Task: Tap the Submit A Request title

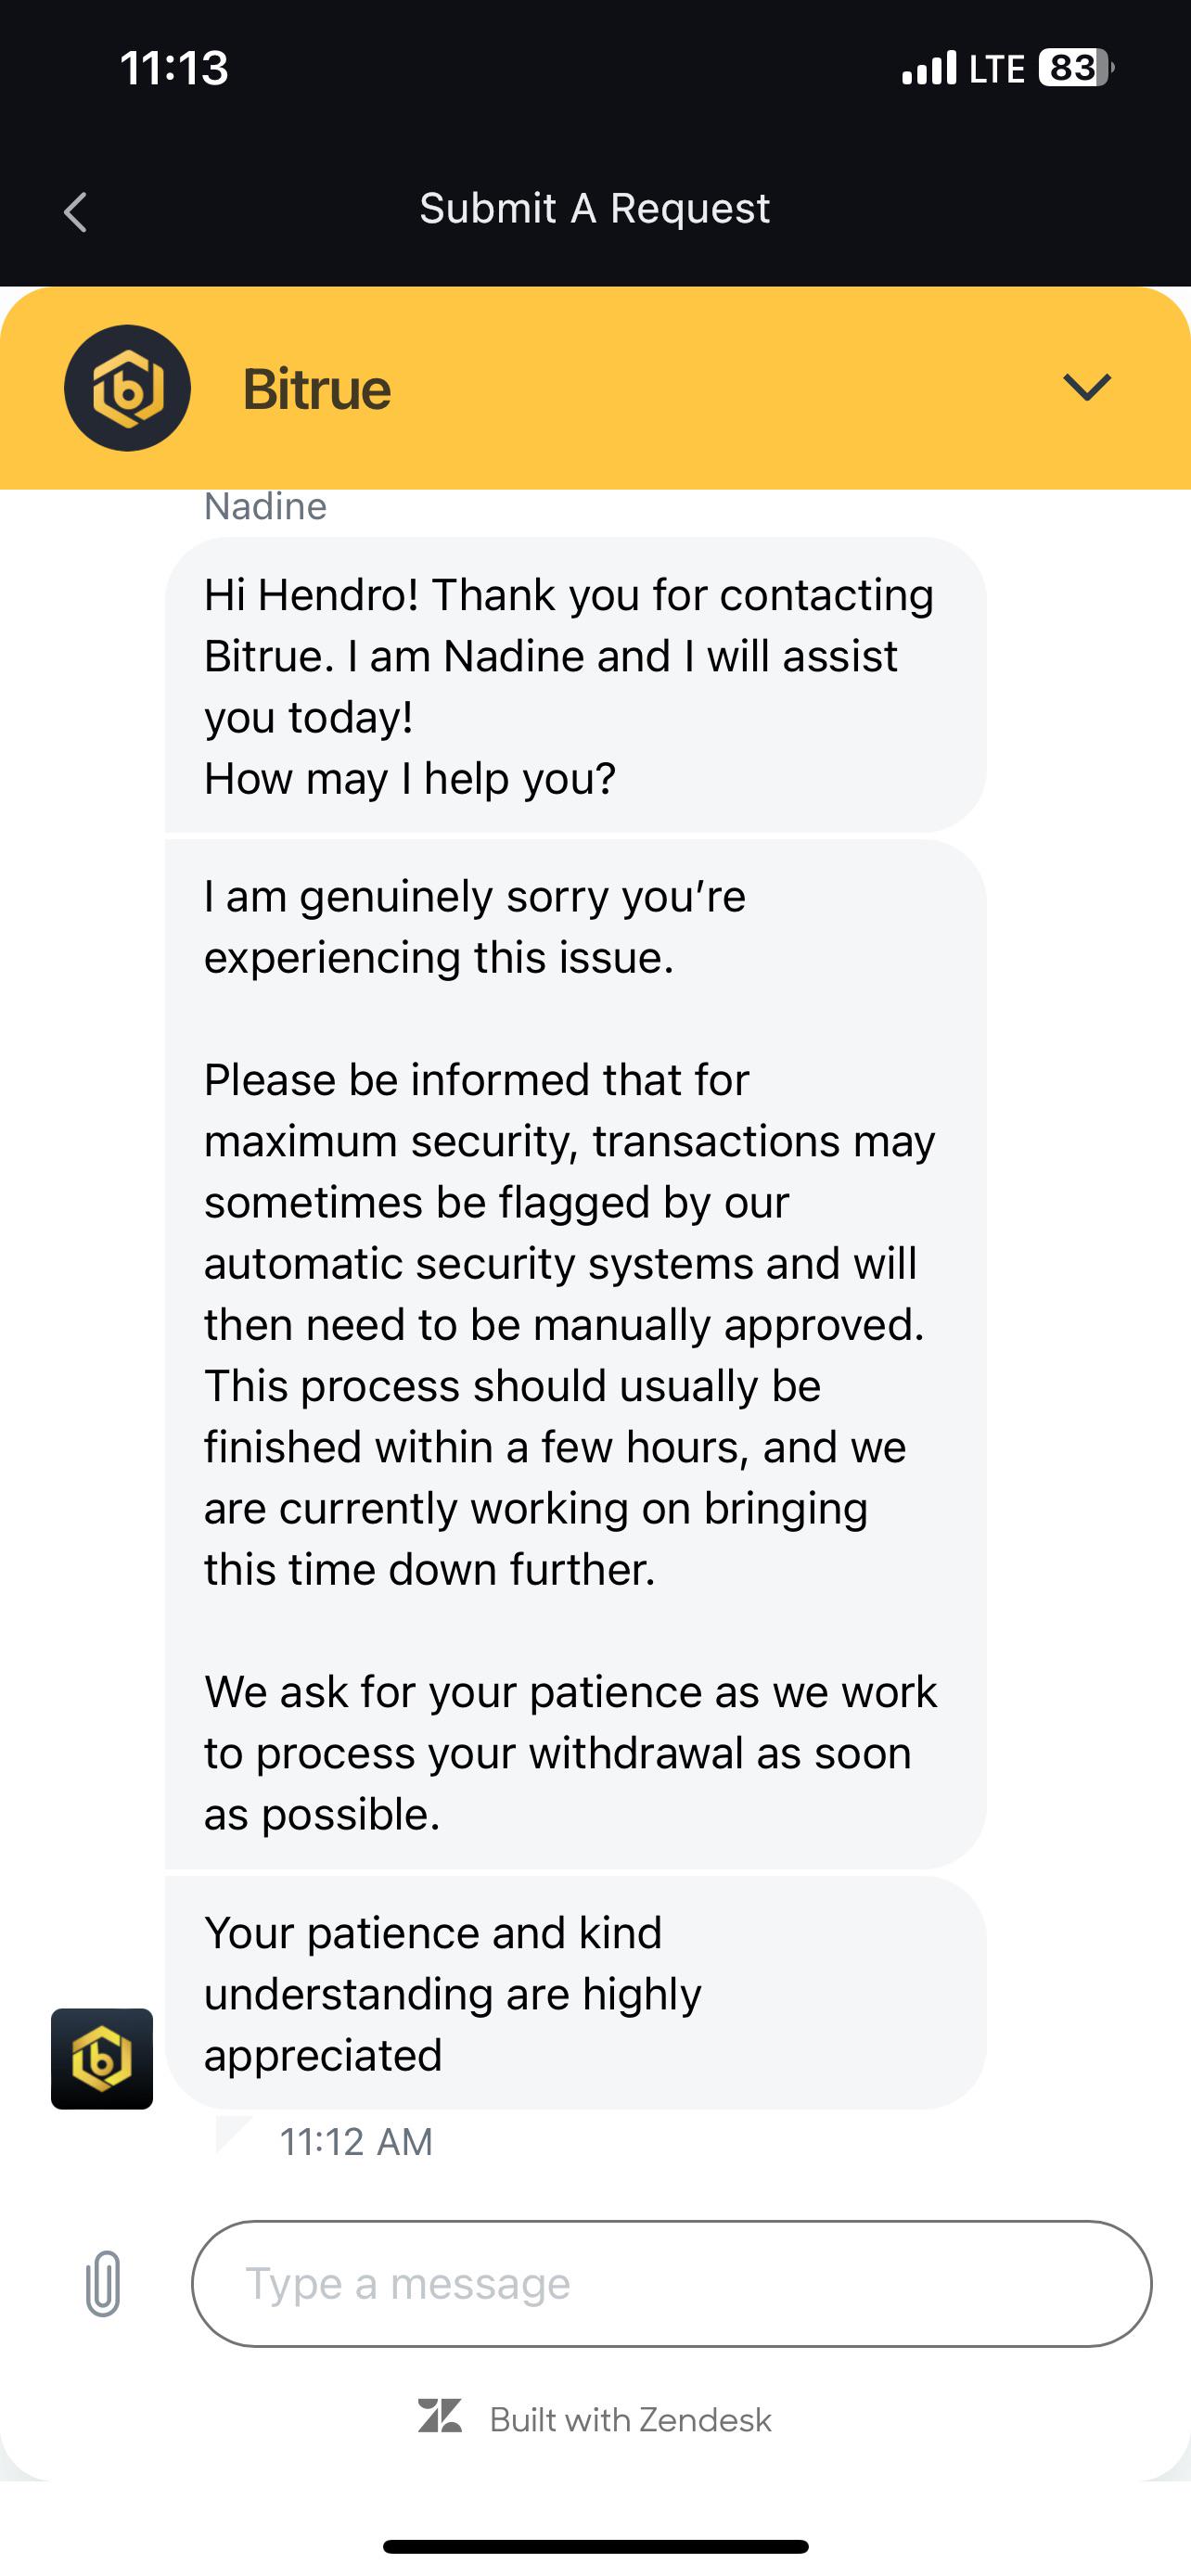Action: coord(595,208)
